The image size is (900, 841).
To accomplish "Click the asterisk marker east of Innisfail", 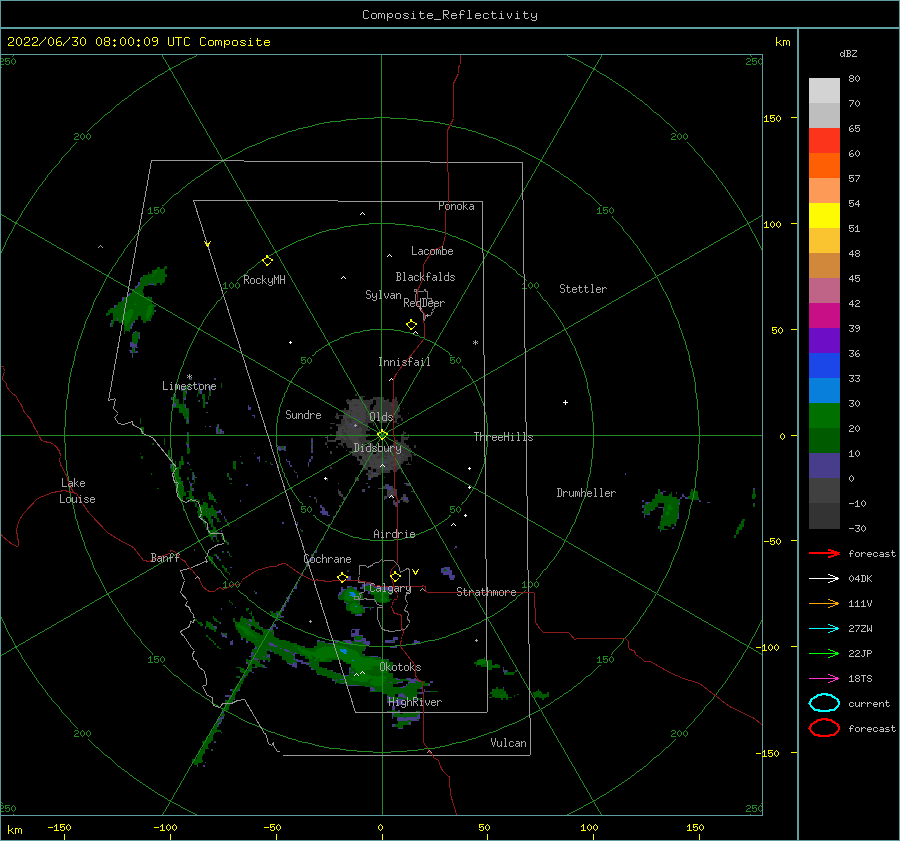I will (475, 343).
